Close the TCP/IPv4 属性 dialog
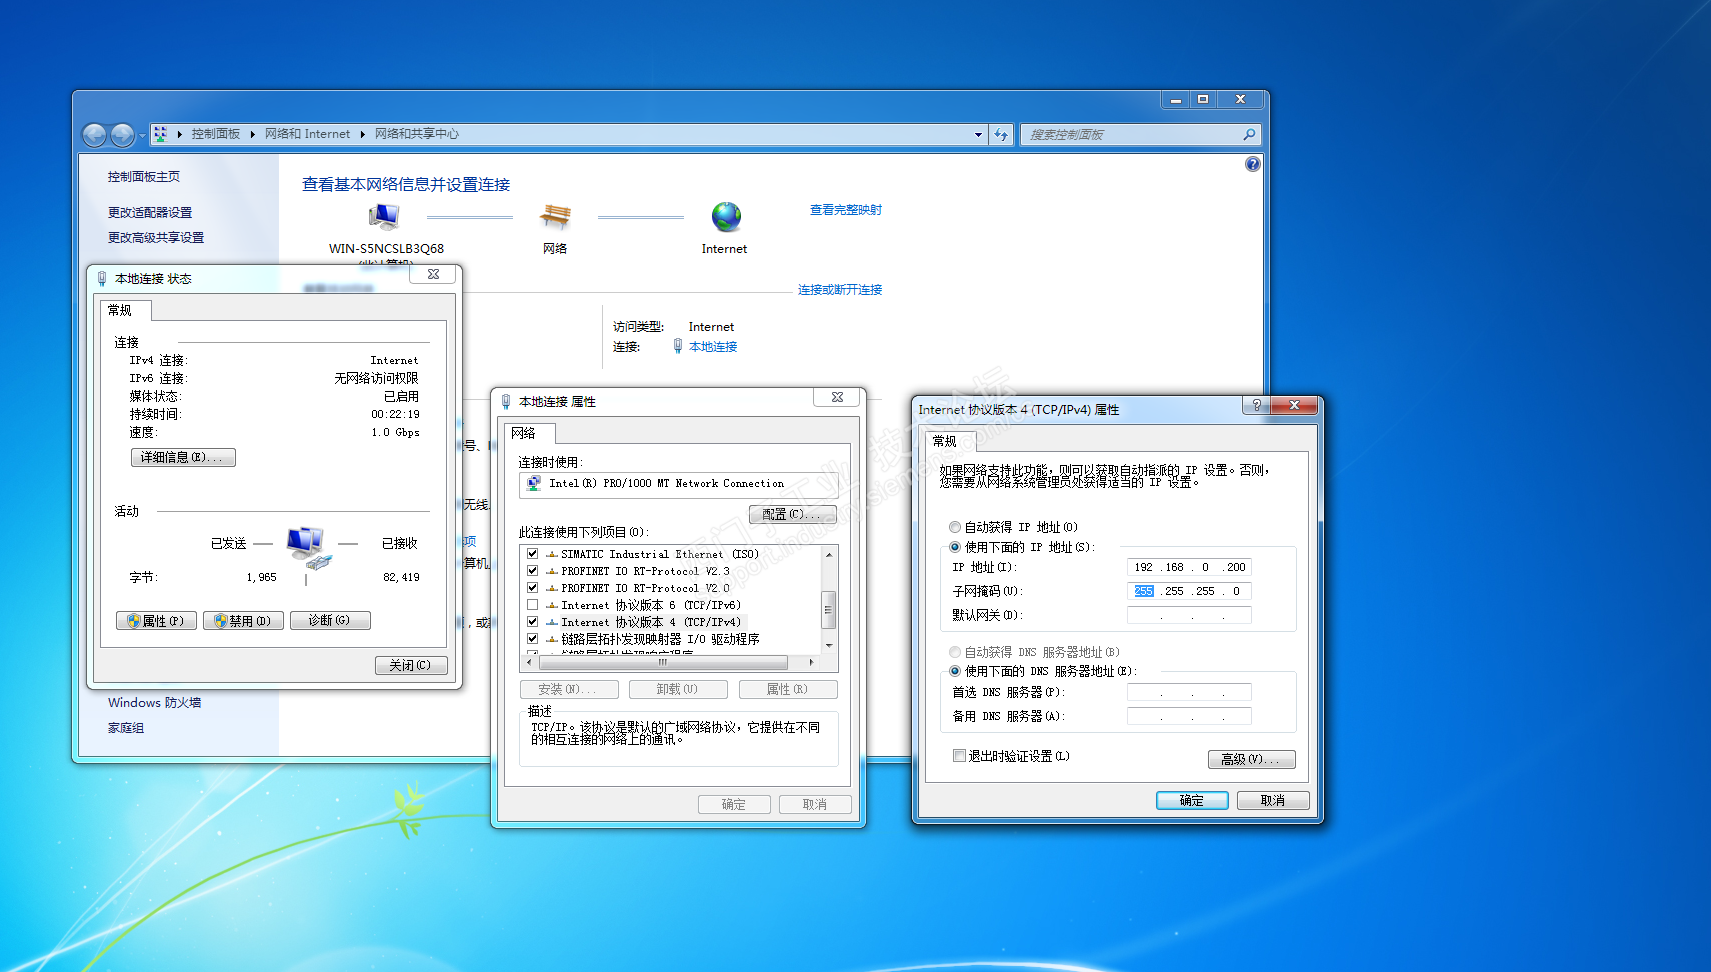This screenshot has height=972, width=1711. coord(1294,405)
